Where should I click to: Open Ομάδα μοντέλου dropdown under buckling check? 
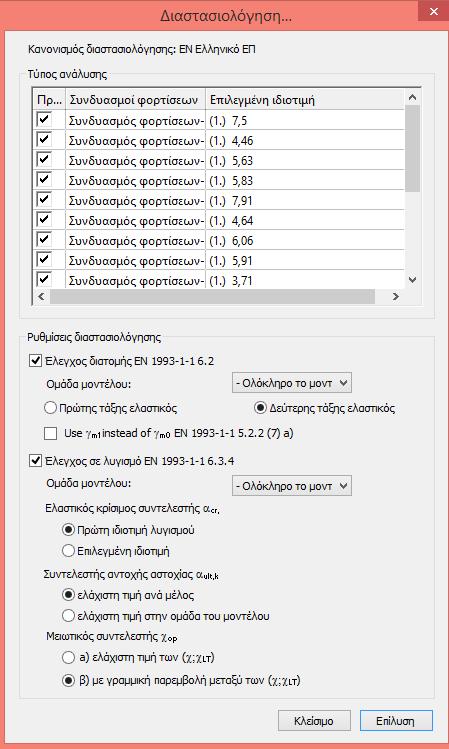tap(291, 486)
